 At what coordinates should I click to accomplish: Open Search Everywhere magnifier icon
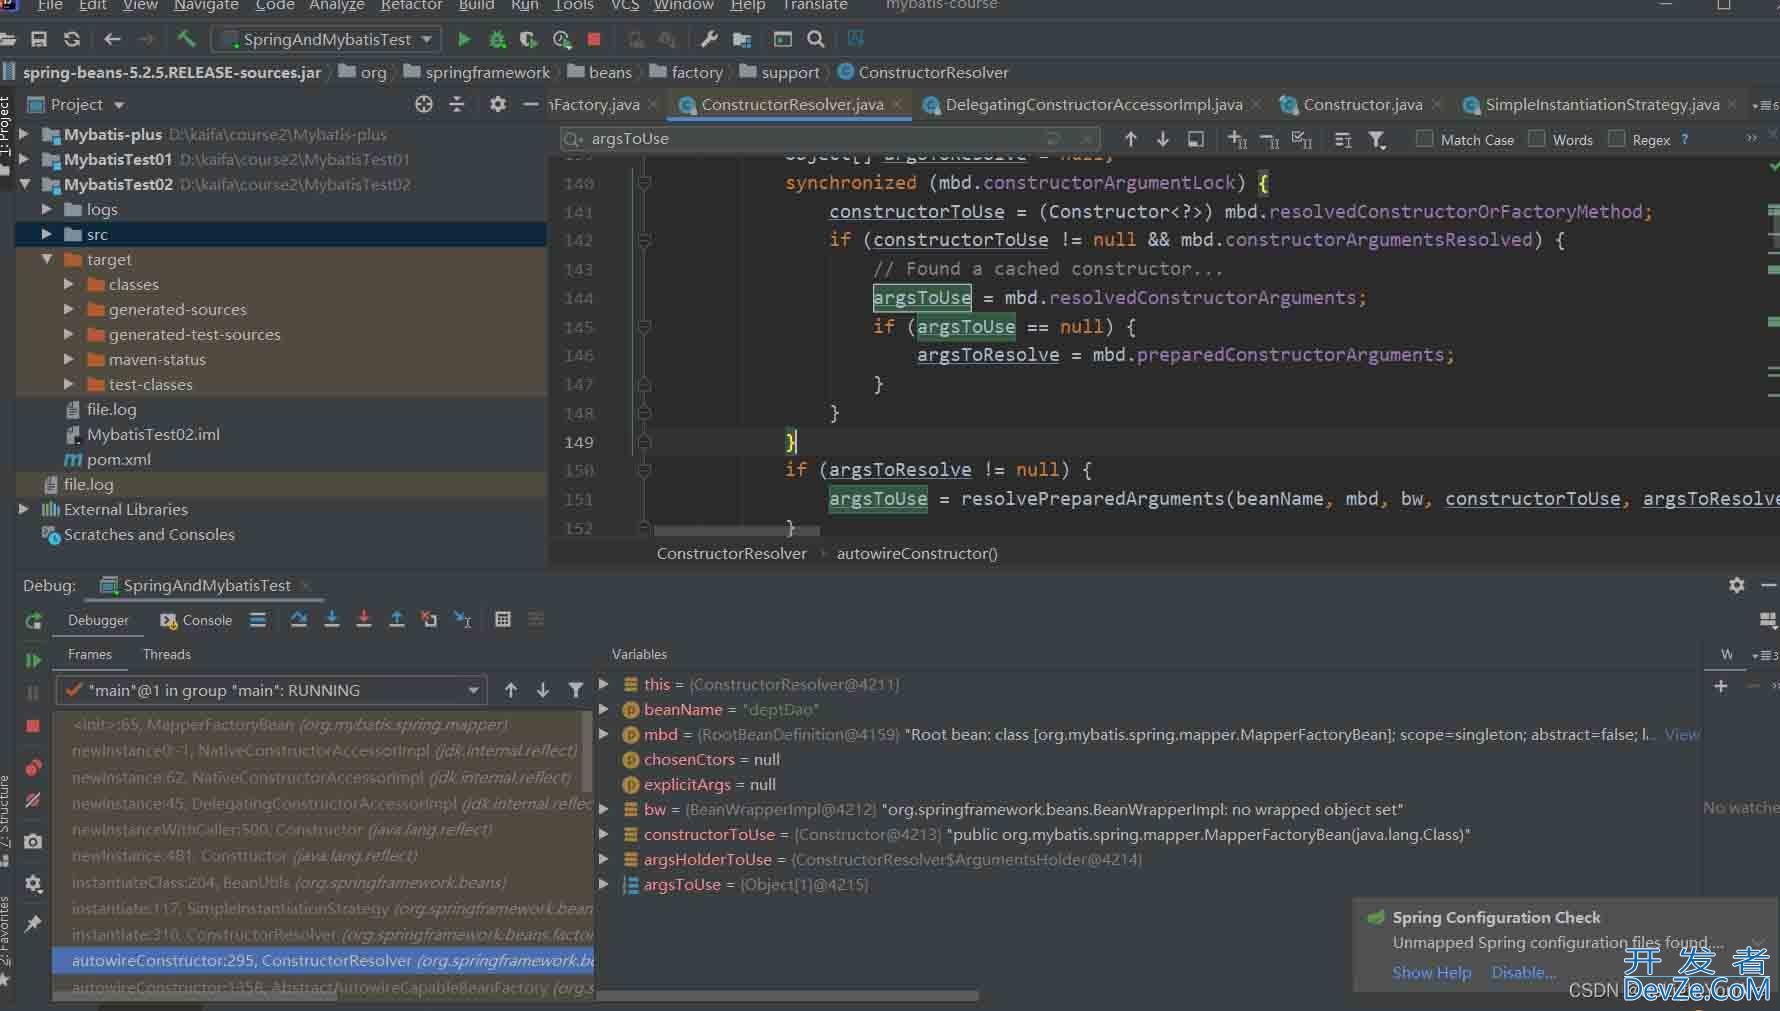816,39
